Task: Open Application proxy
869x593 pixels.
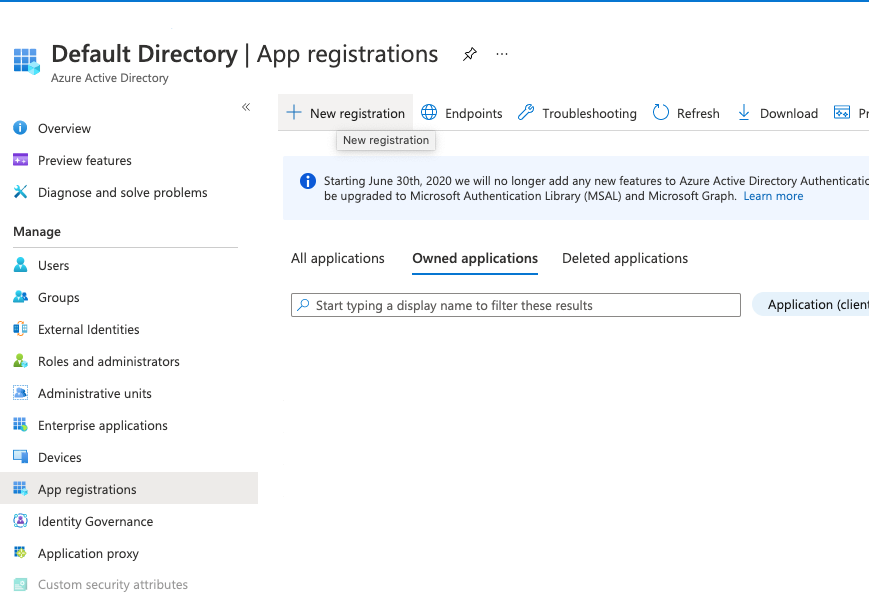Action: click(x=88, y=554)
